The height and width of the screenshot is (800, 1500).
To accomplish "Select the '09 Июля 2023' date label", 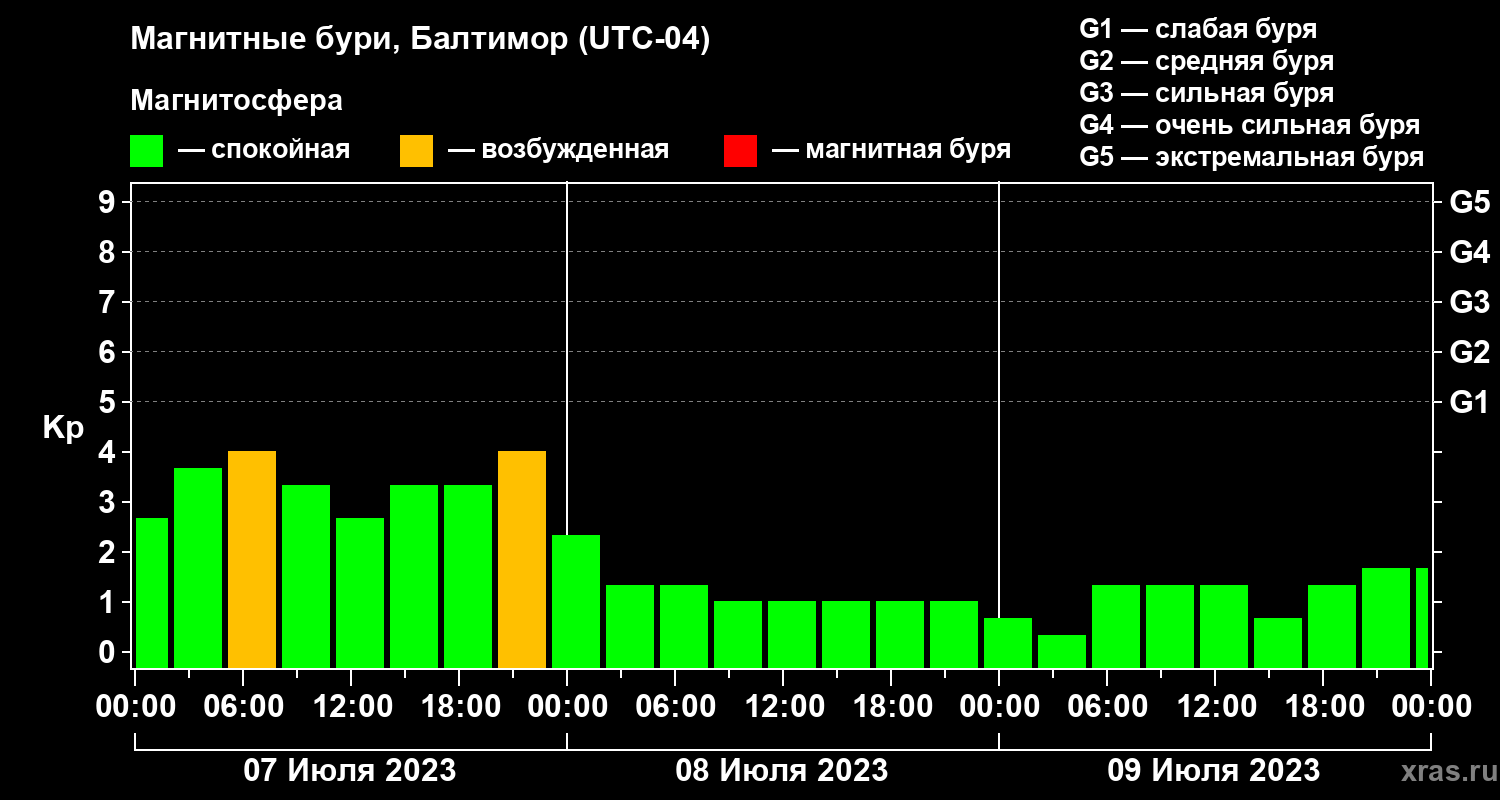I will pyautogui.click(x=1213, y=771).
